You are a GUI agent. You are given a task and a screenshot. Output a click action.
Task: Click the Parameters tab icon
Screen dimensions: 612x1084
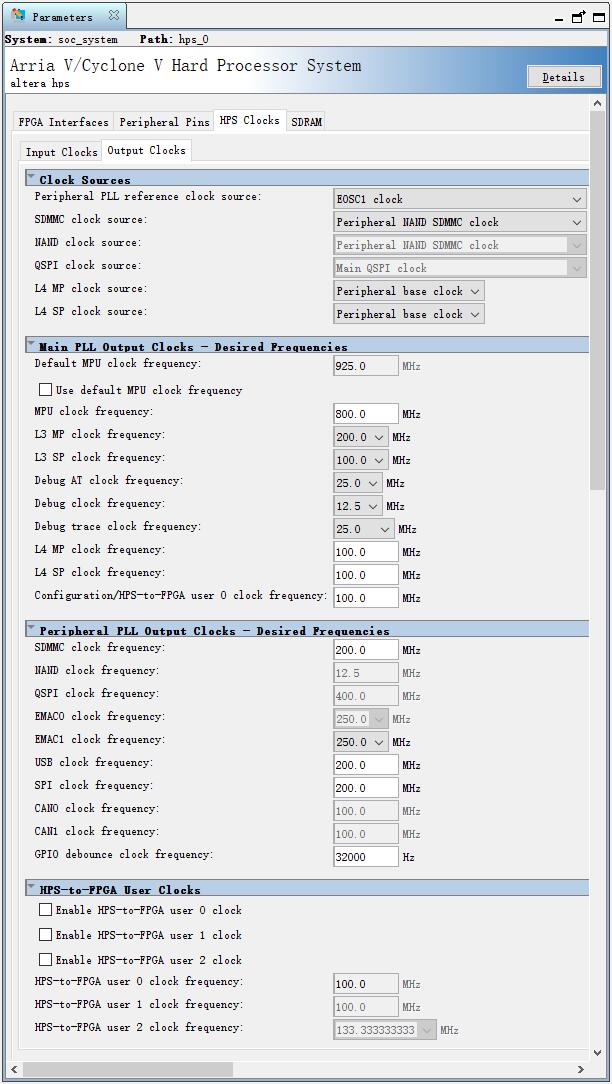[x=19, y=15]
